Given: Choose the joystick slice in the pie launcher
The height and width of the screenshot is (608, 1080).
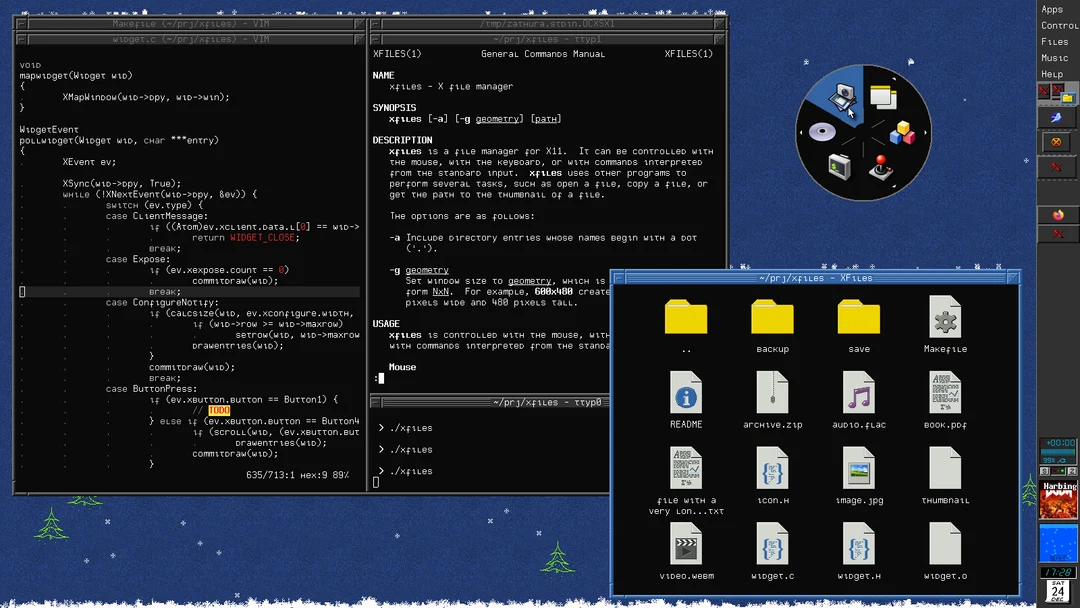Looking at the screenshot, I should (882, 168).
